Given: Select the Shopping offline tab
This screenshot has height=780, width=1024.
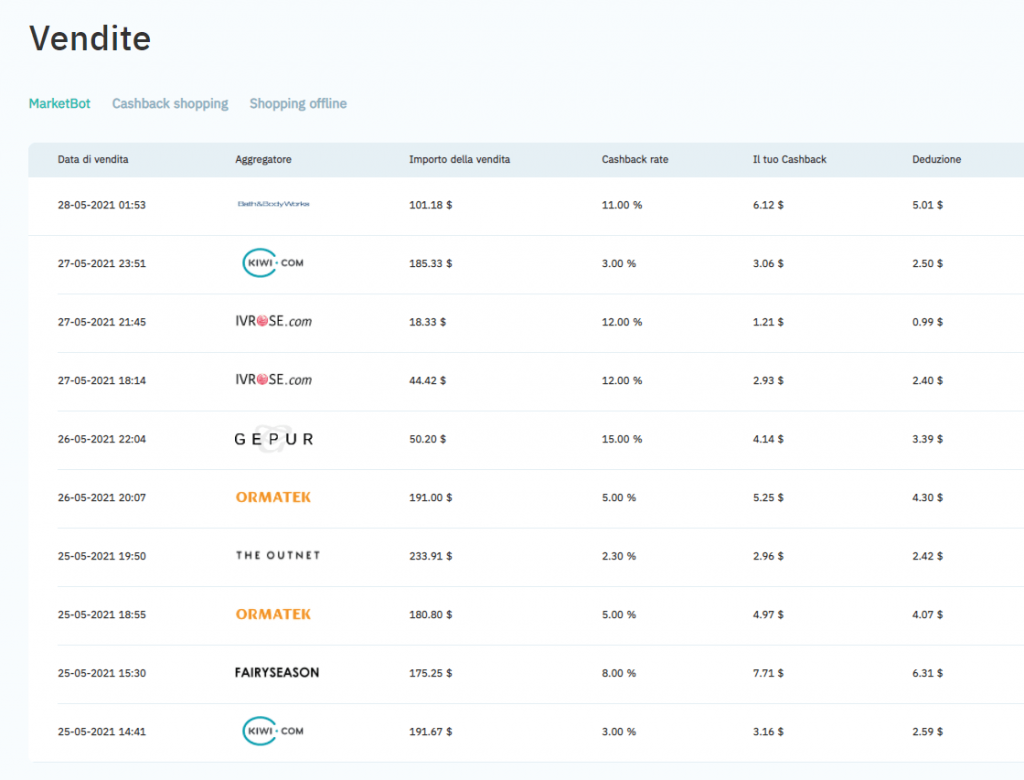Looking at the screenshot, I should (x=298, y=104).
